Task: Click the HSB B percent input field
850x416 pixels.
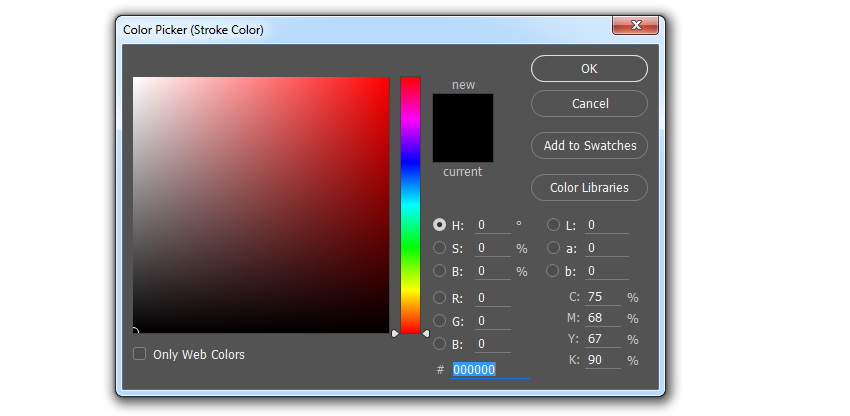Action: coord(493,271)
